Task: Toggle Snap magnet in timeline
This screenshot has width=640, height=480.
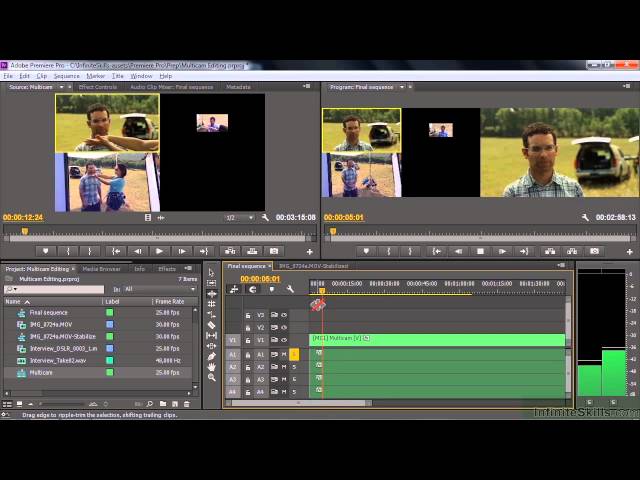Action: [253, 289]
